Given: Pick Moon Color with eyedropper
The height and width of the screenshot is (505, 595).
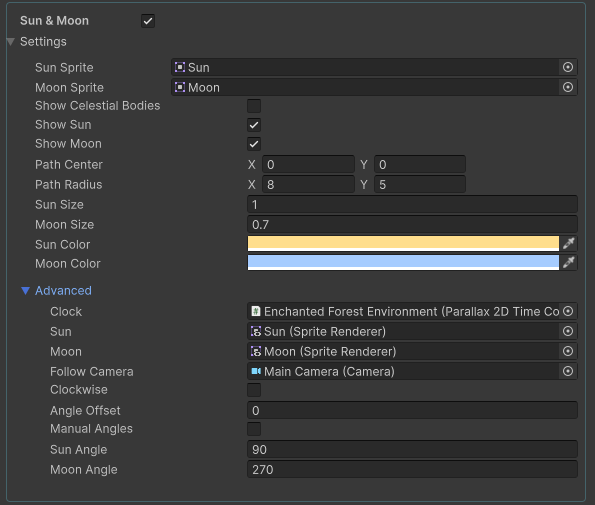Looking at the screenshot, I should coord(568,262).
